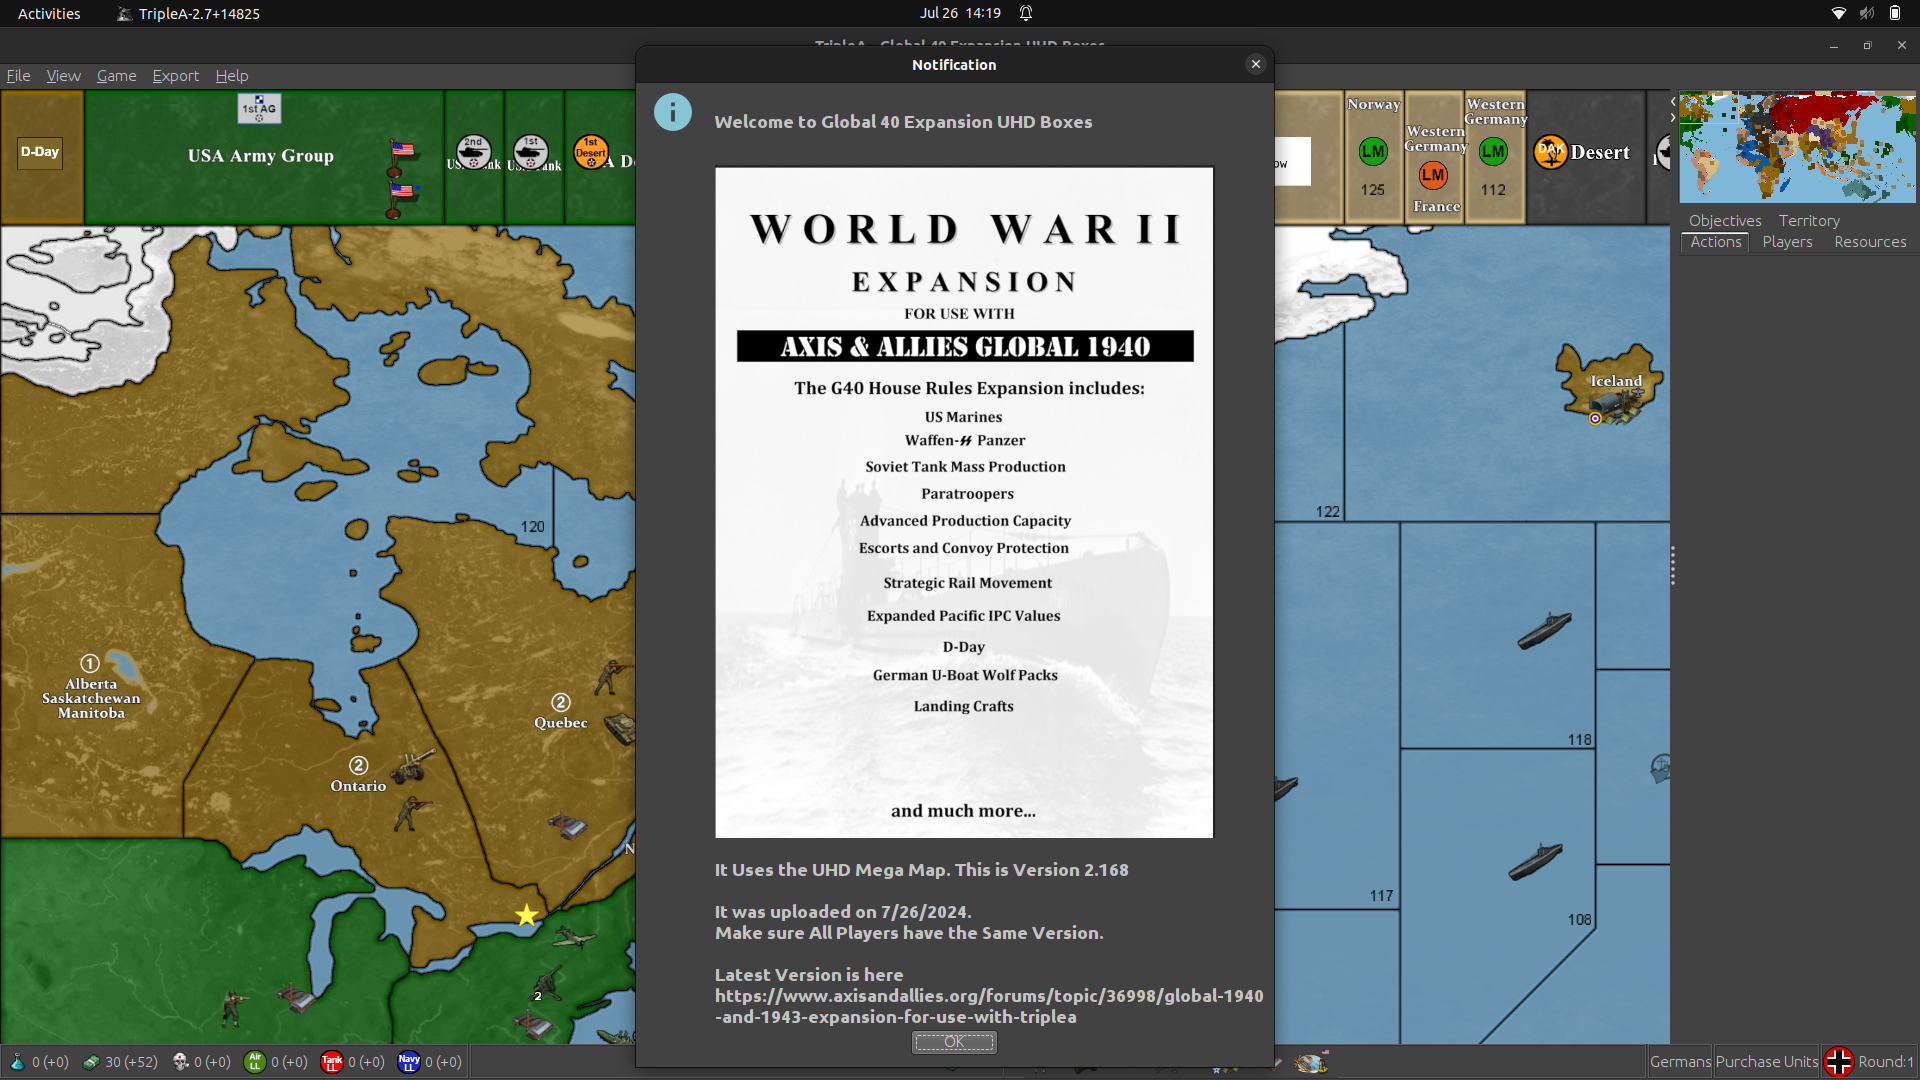This screenshot has width=1920, height=1080.
Task: Click the TripleA app indicator in top bar
Action: coord(188,13)
